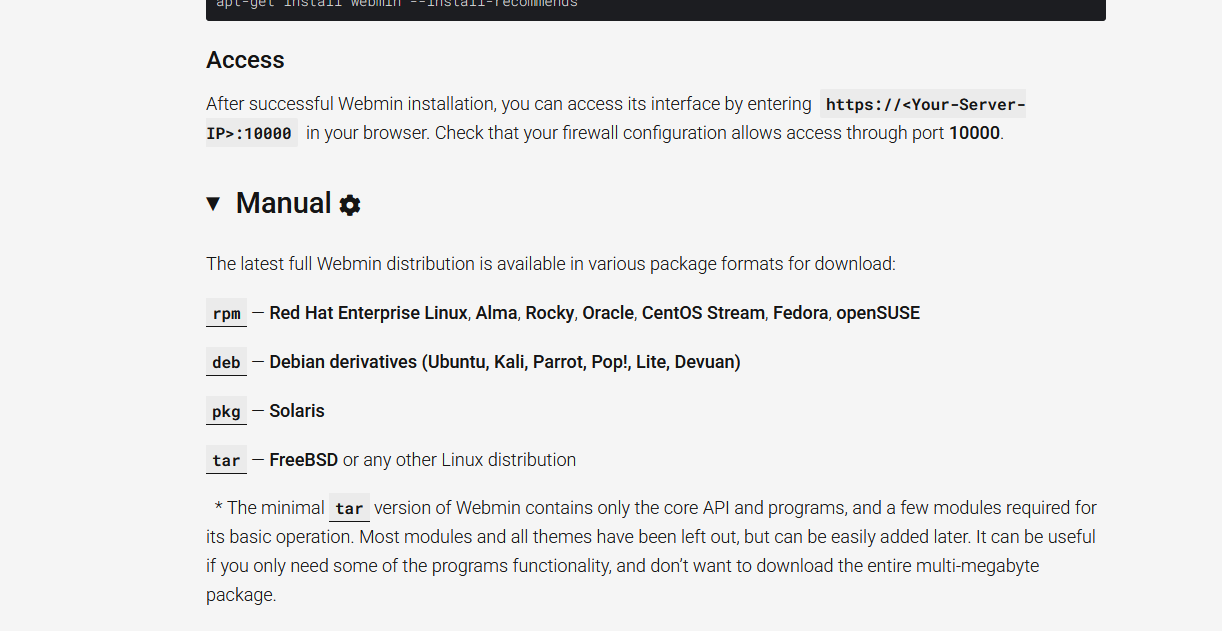This screenshot has width=1222, height=631.
Task: Click the Red Hat Enterprise Linux text
Action: click(368, 313)
